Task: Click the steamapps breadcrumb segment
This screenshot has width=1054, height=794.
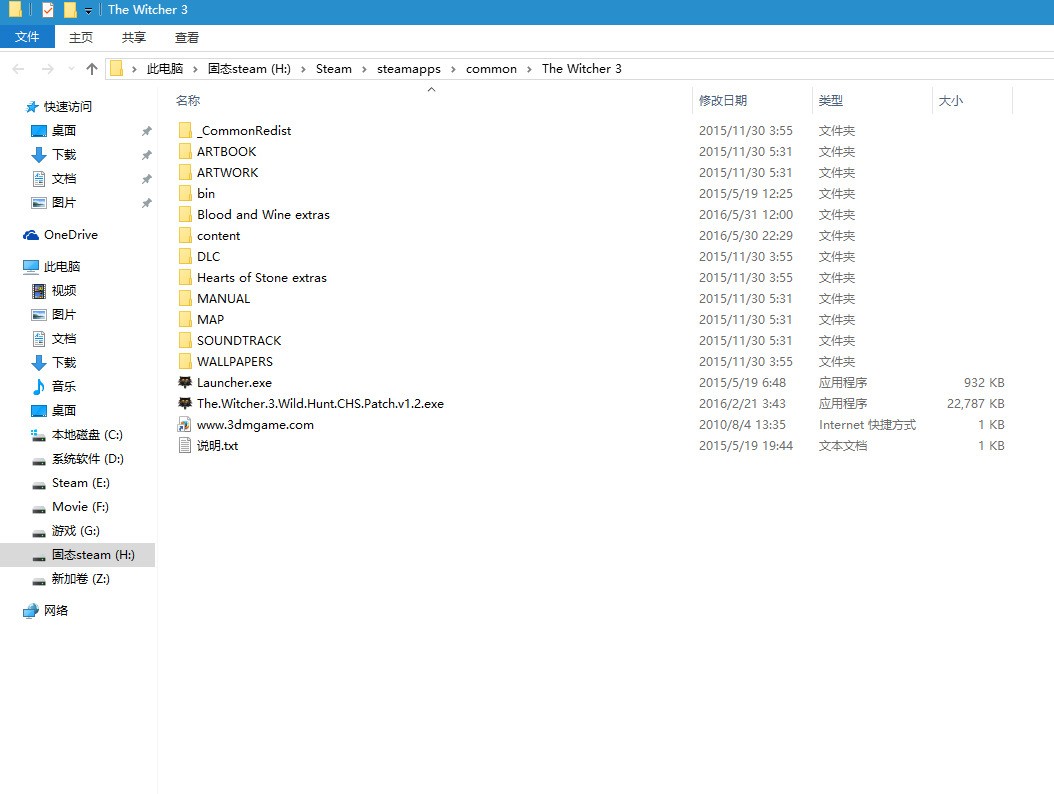Action: (x=409, y=69)
